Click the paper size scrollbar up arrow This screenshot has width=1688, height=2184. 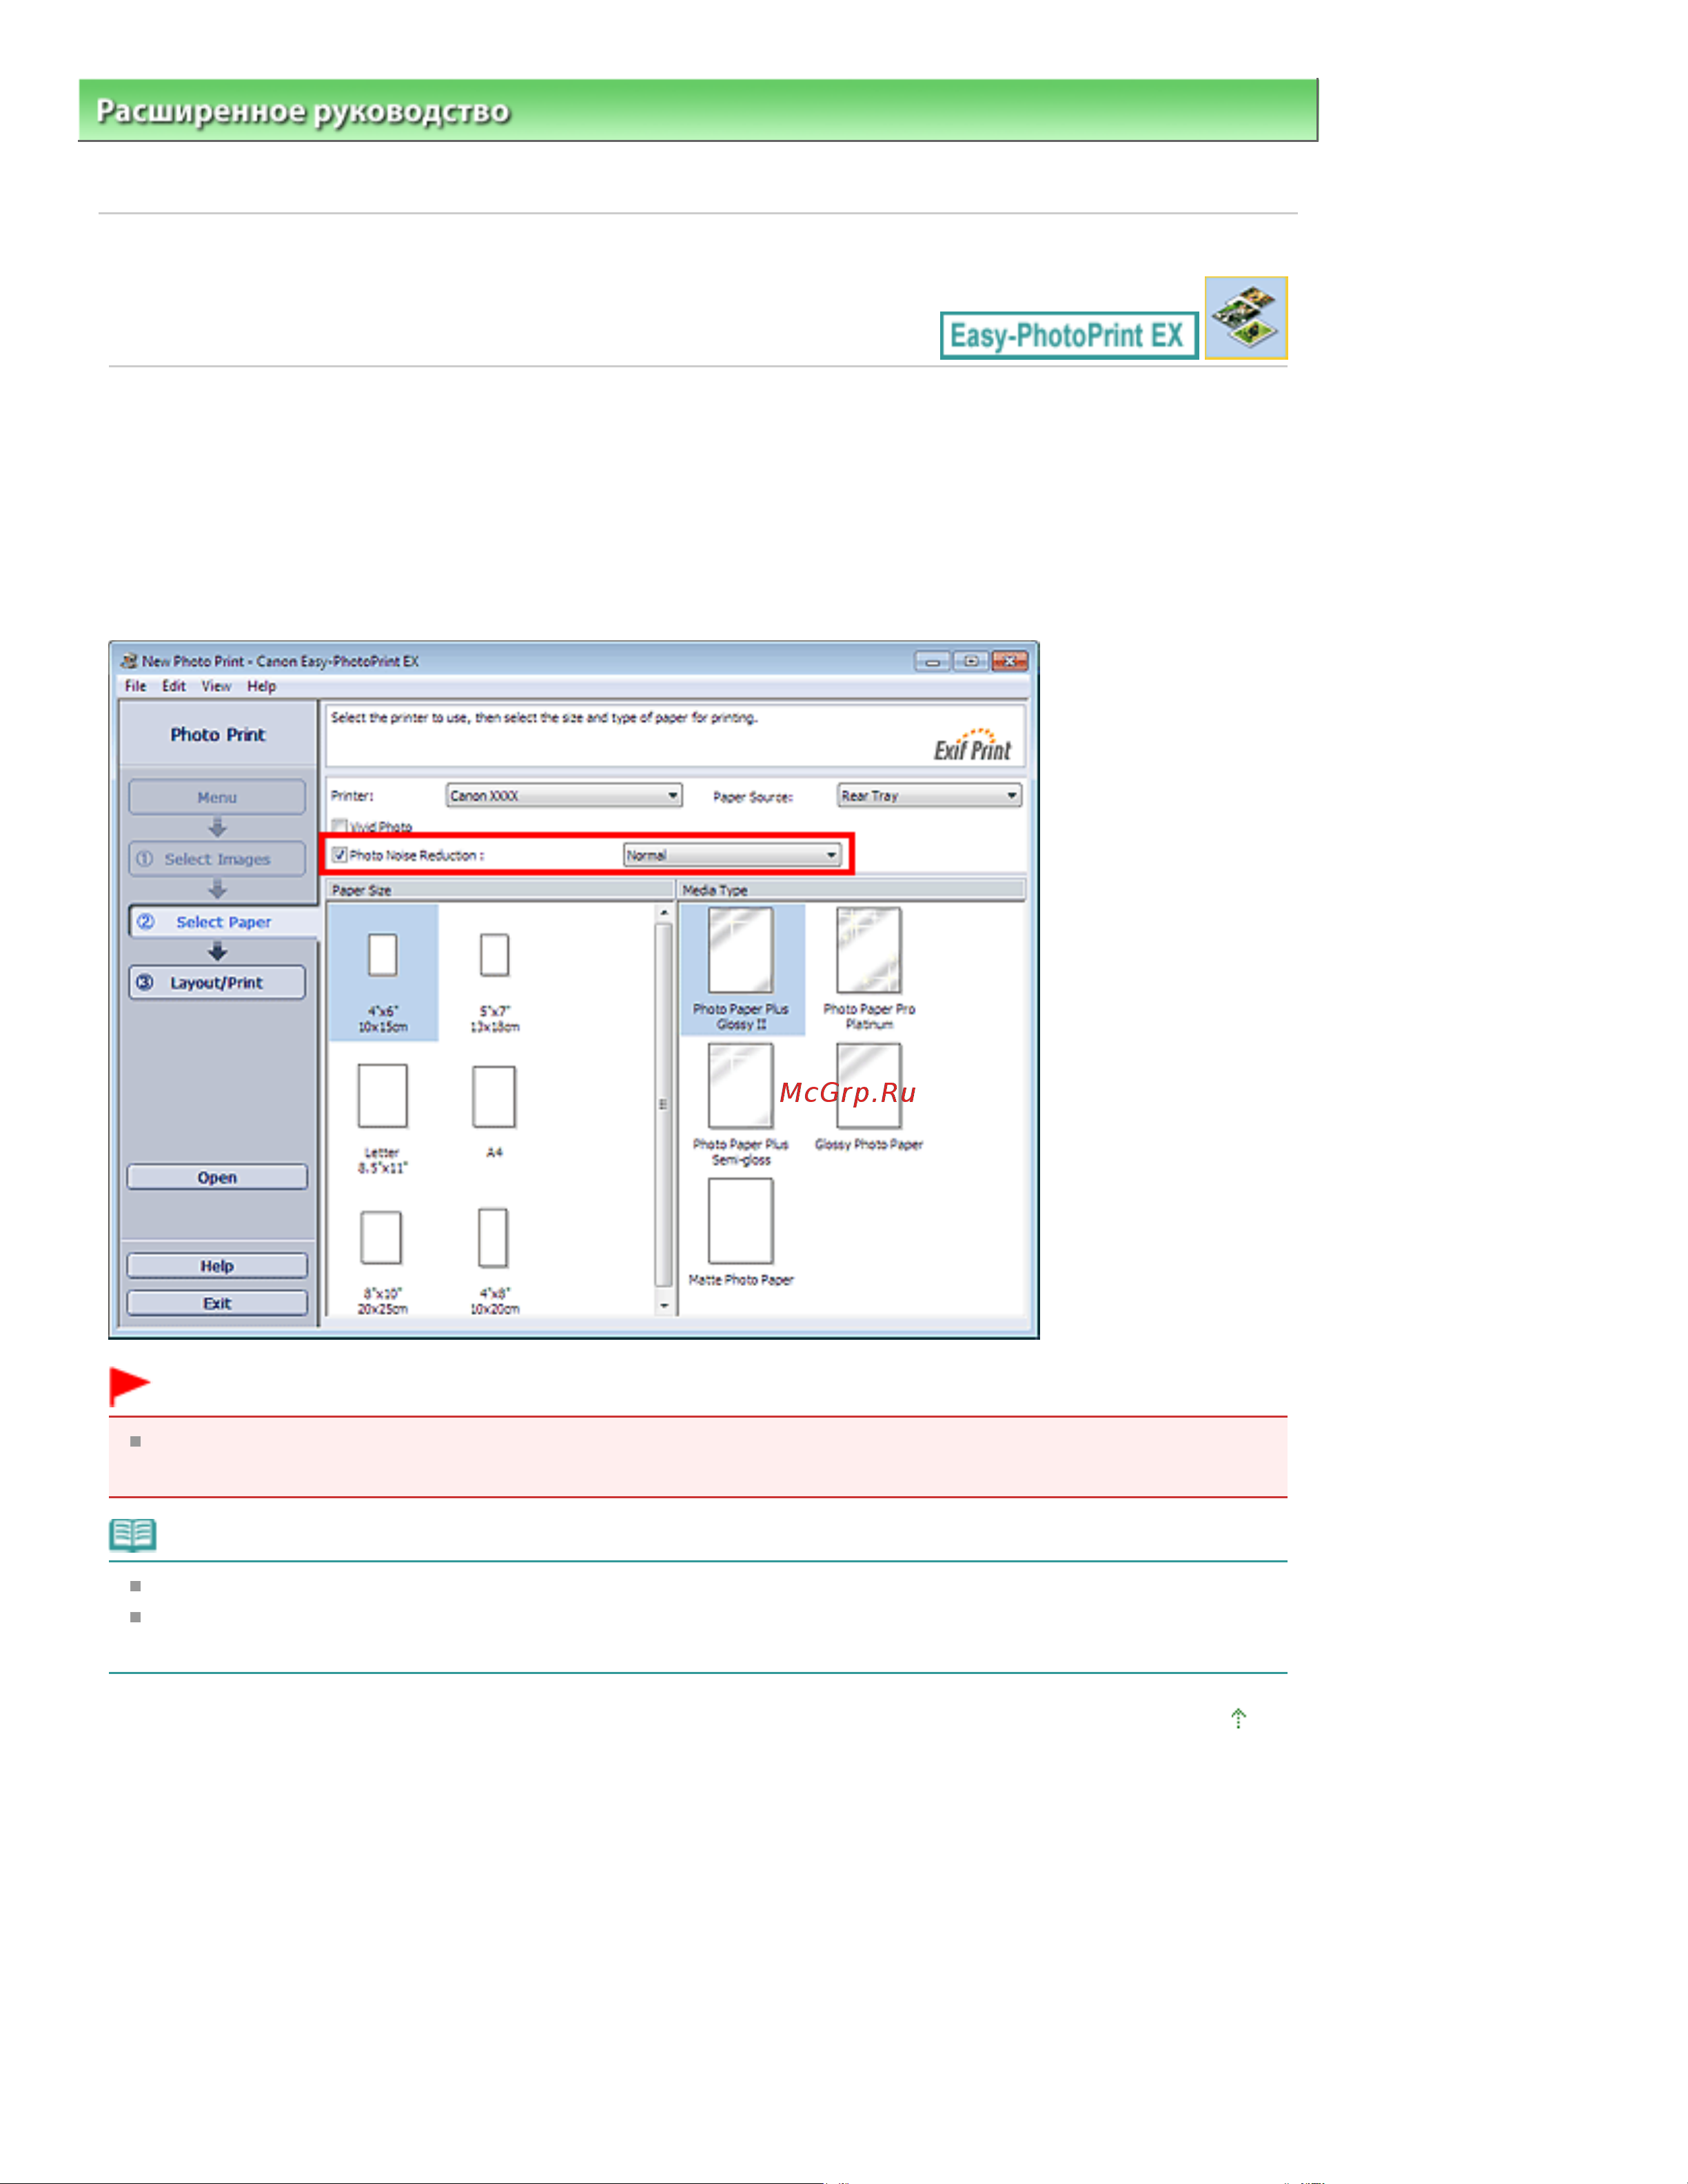664,913
